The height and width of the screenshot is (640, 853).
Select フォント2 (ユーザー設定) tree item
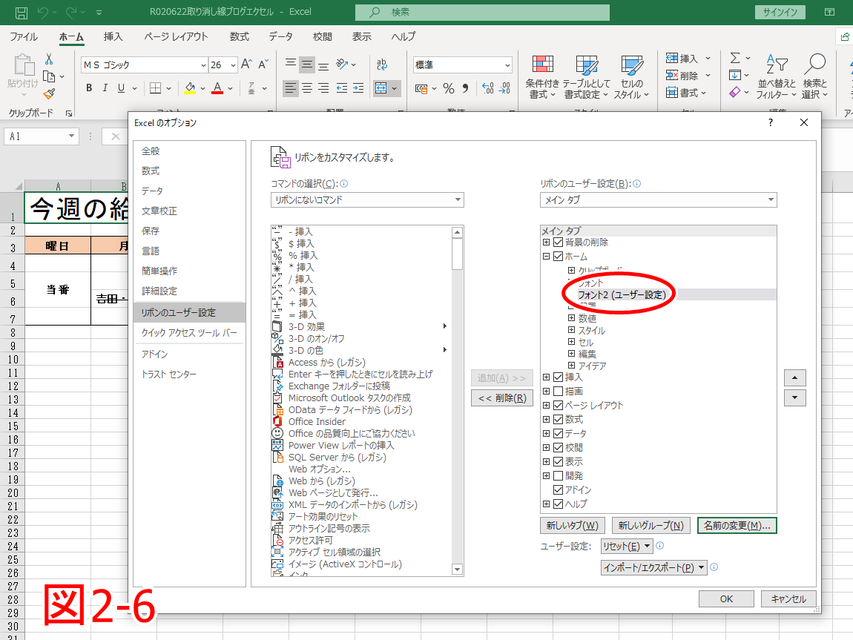[x=621, y=295]
